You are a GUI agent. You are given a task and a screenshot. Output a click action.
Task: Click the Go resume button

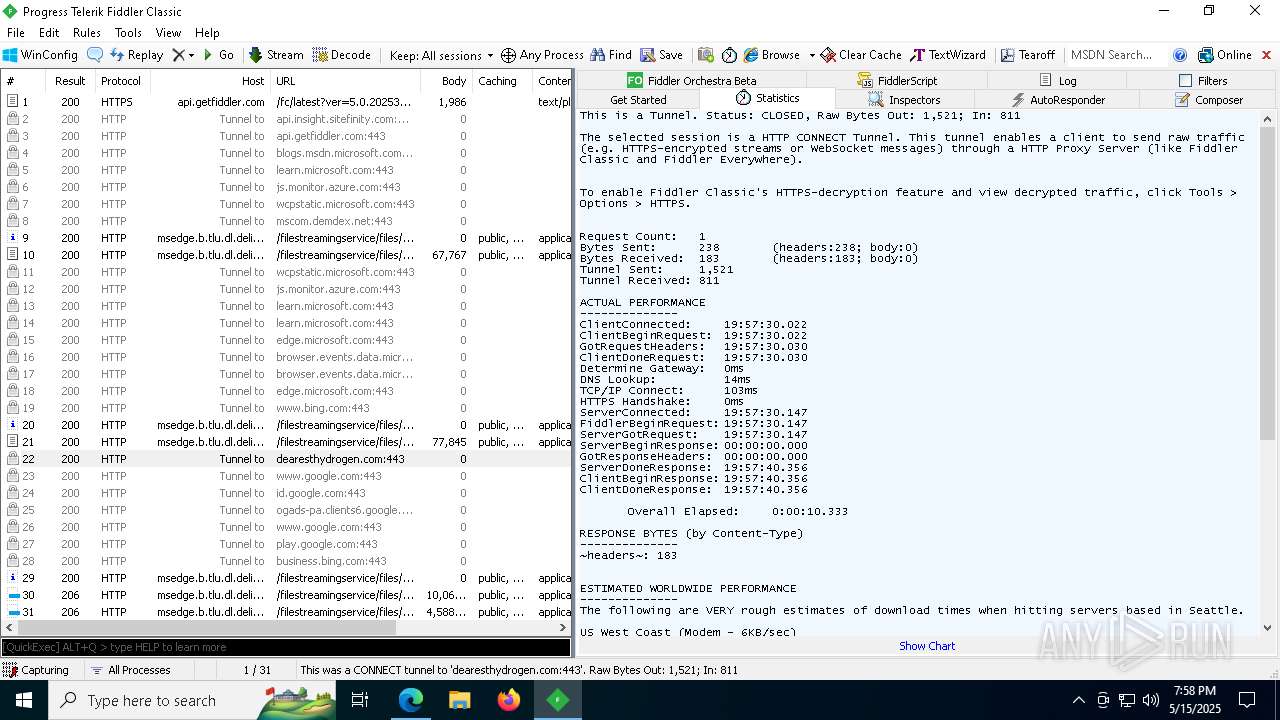pos(218,55)
